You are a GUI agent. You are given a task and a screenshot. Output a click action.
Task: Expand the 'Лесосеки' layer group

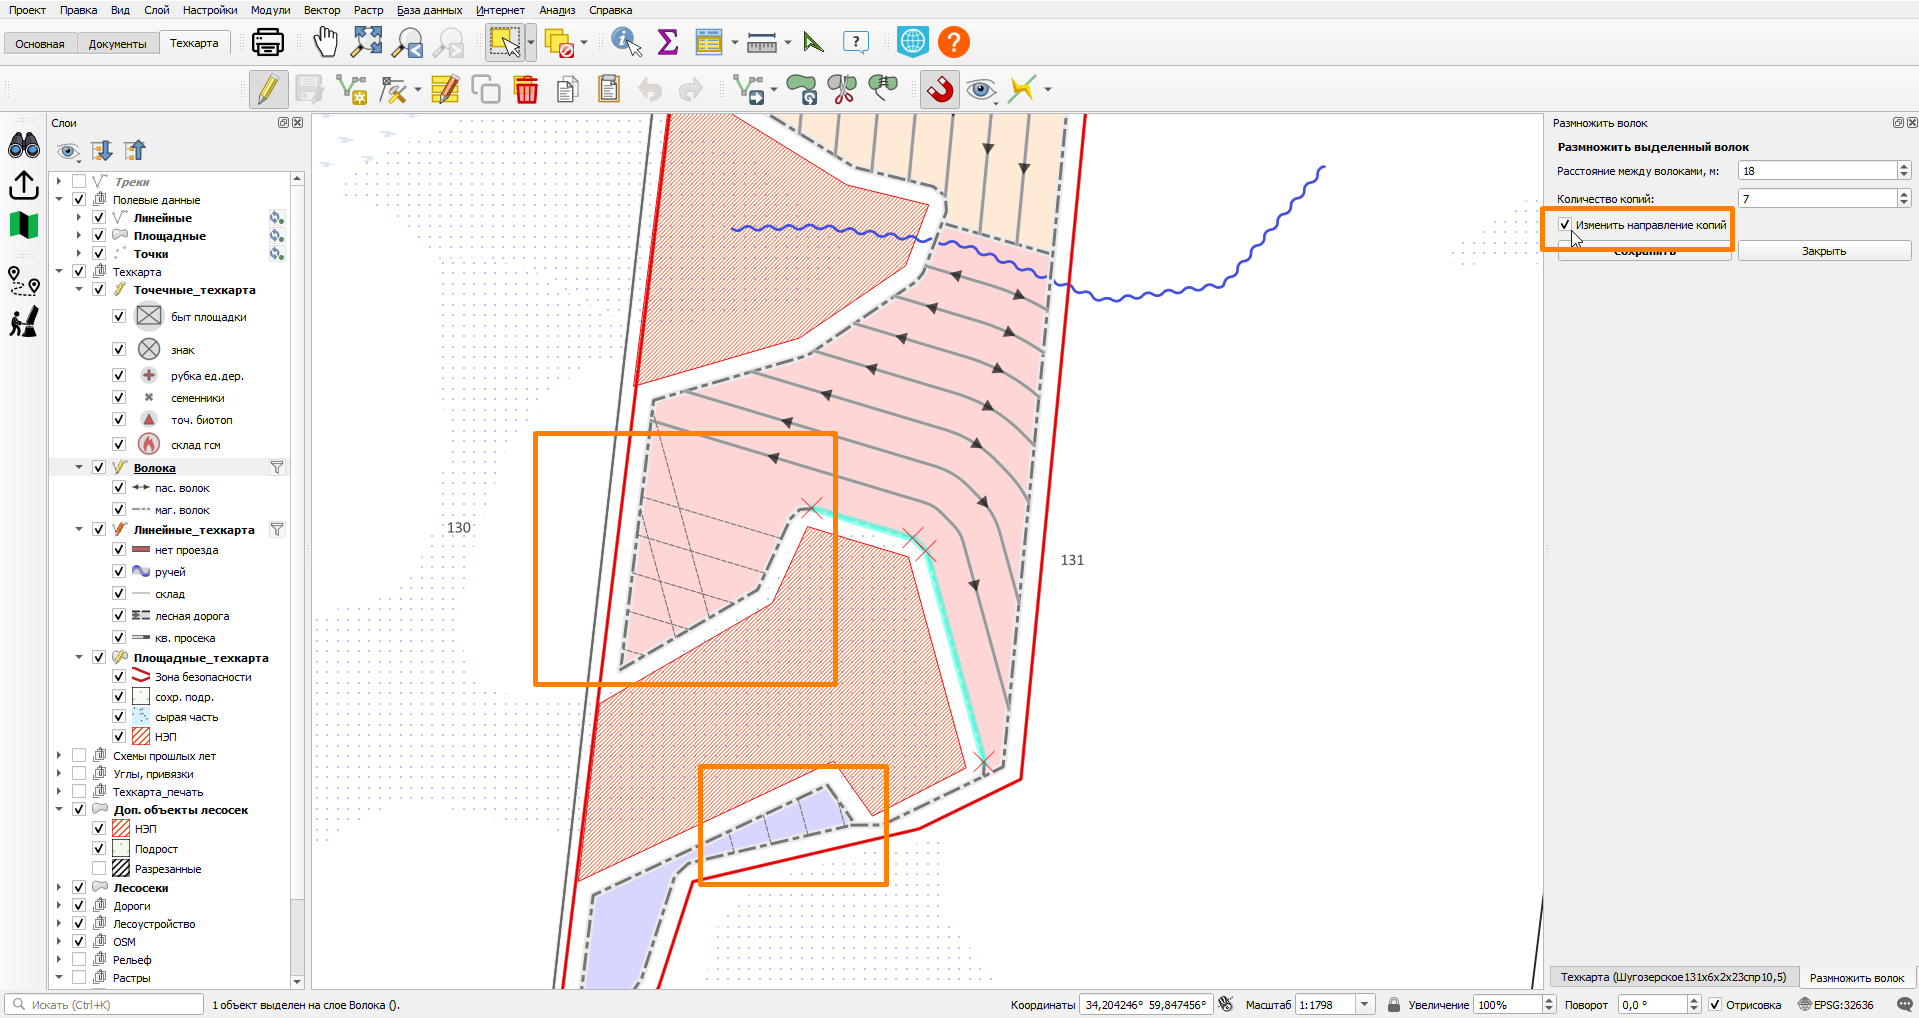point(59,888)
